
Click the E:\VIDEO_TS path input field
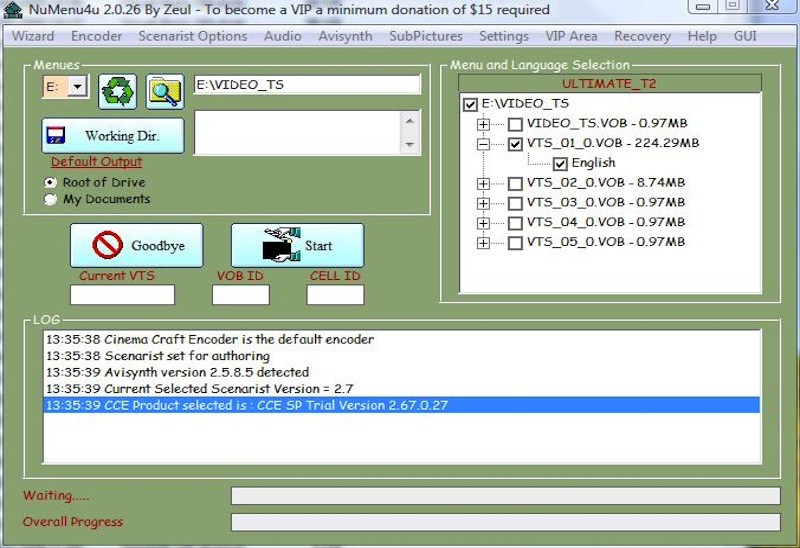306,85
